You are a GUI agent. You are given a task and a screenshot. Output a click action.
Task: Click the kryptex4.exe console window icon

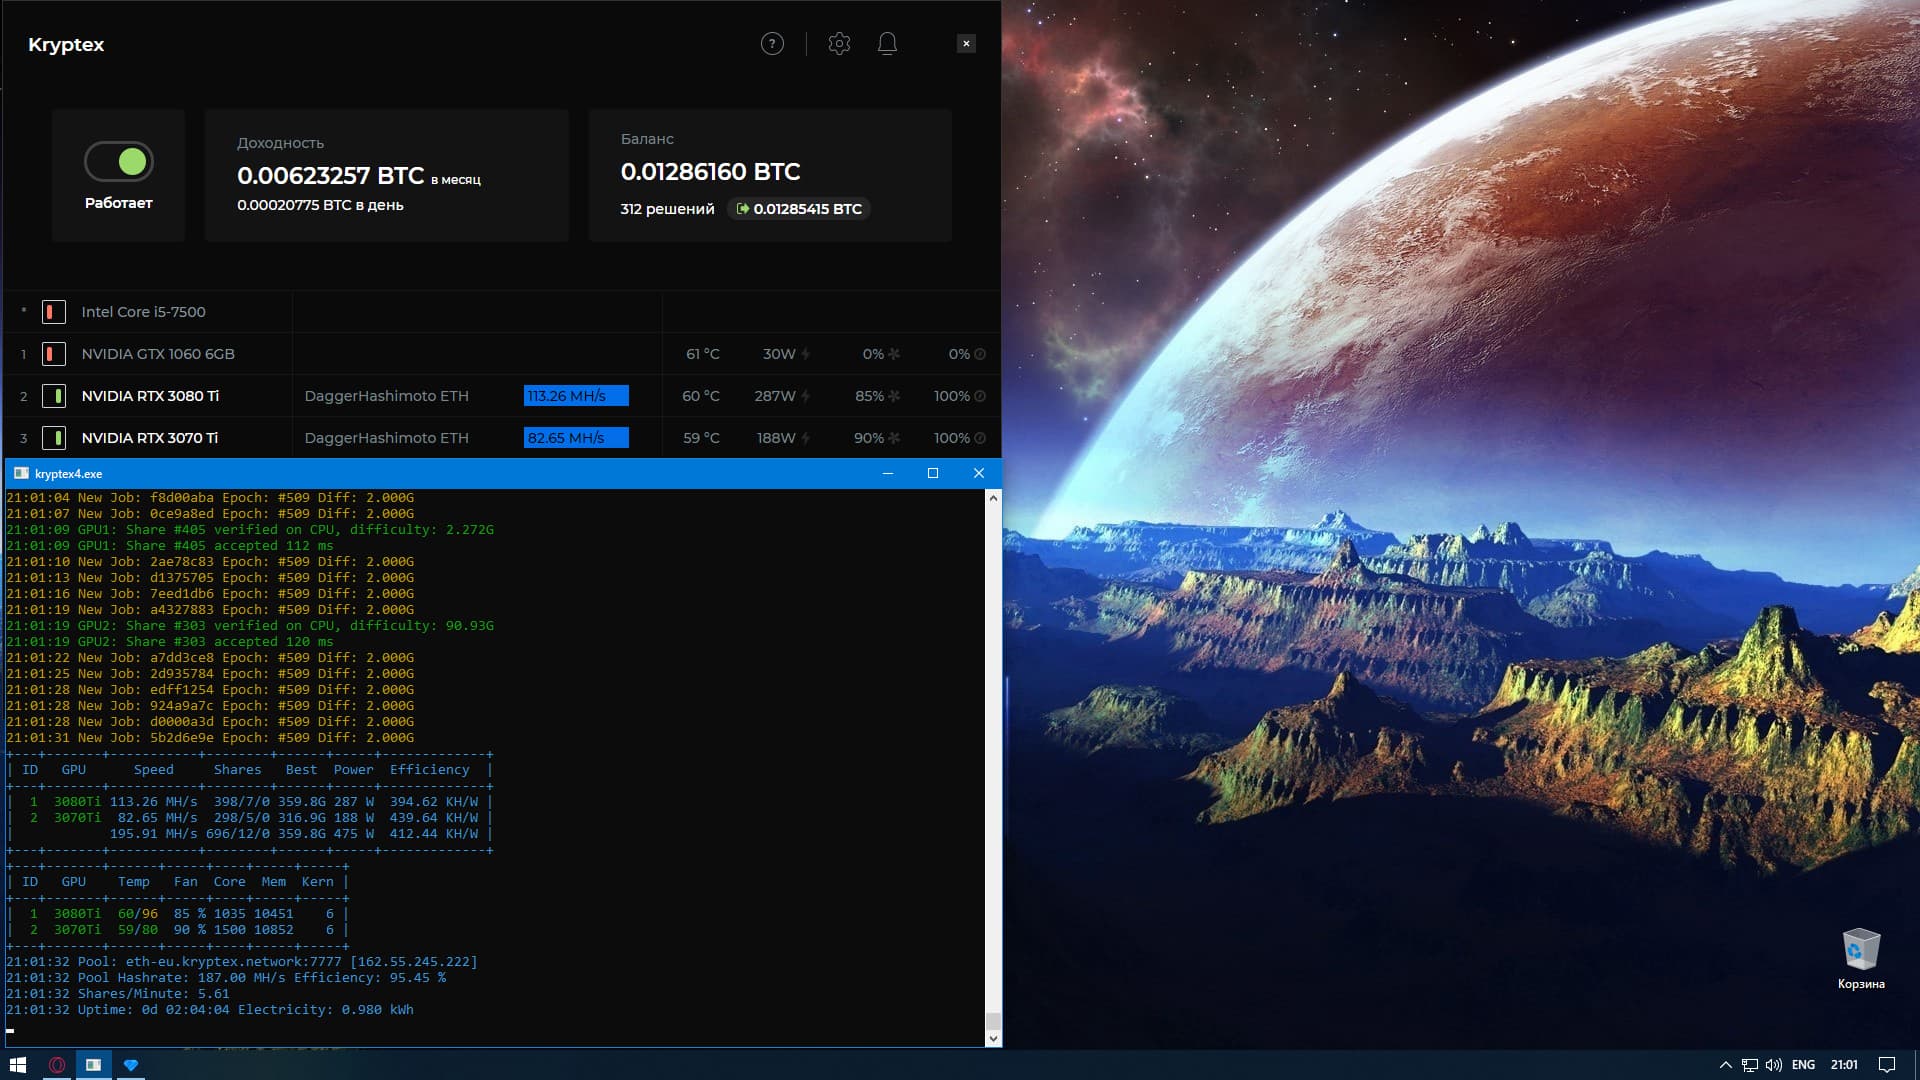pyautogui.click(x=21, y=473)
